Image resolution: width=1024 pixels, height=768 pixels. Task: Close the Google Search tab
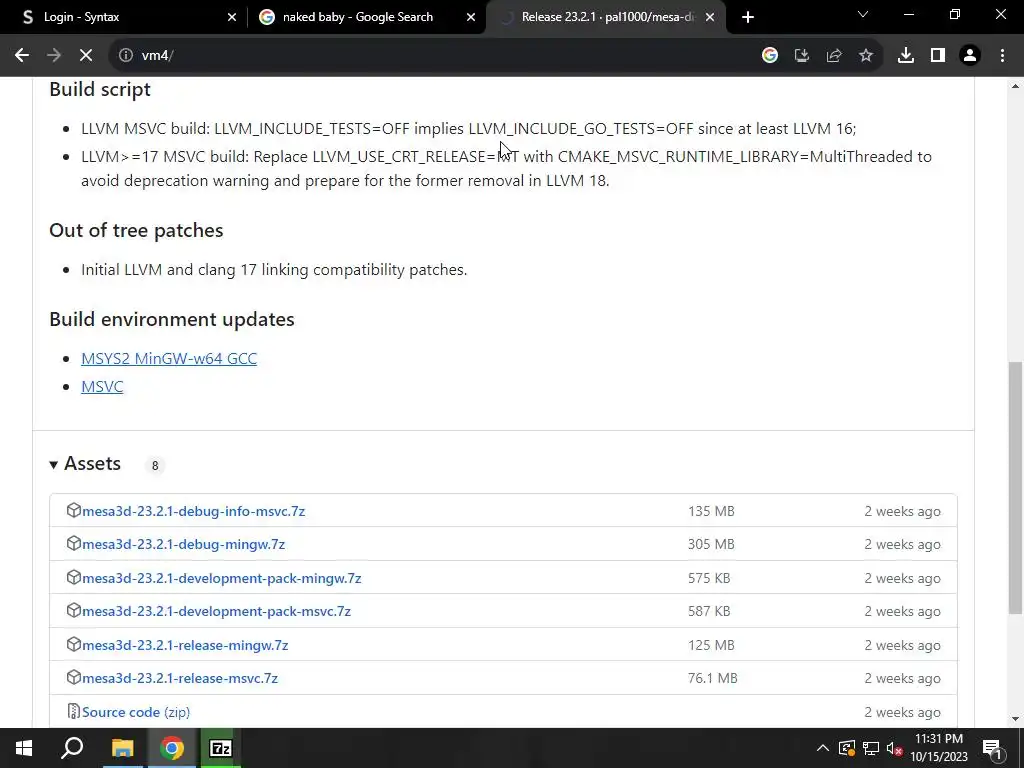(471, 17)
